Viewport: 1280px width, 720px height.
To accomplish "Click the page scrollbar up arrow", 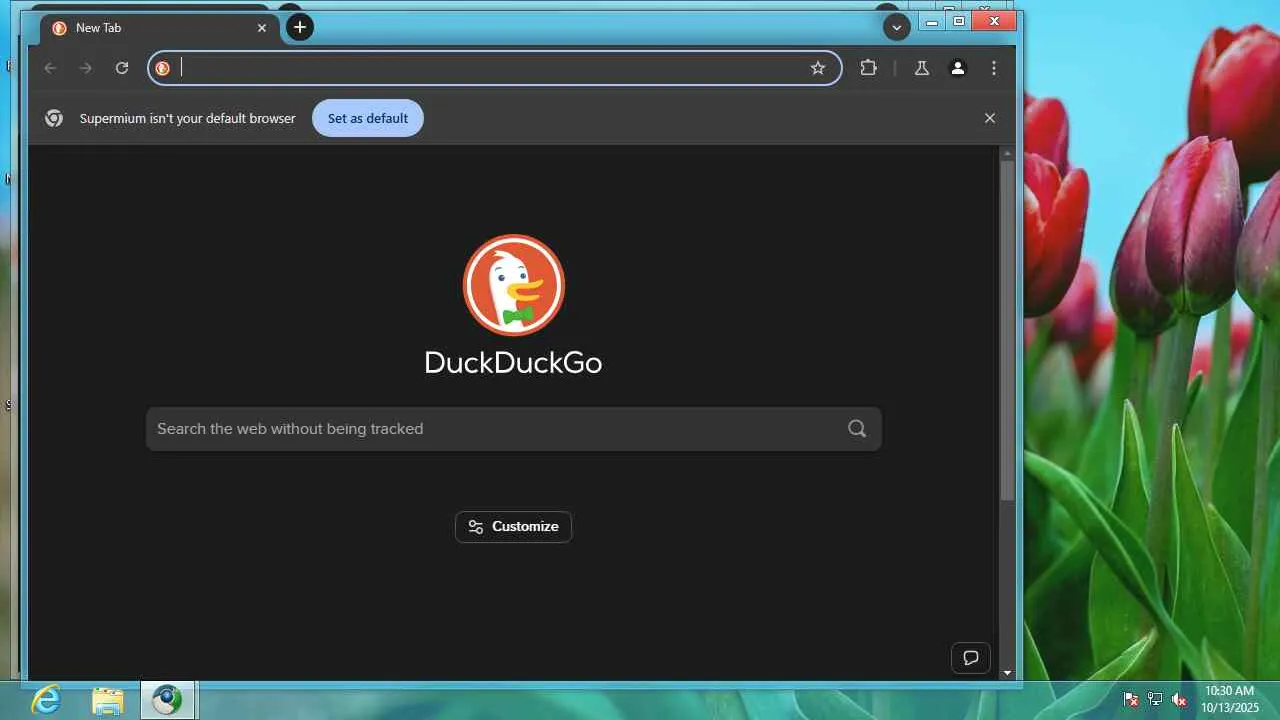I will coord(1007,153).
